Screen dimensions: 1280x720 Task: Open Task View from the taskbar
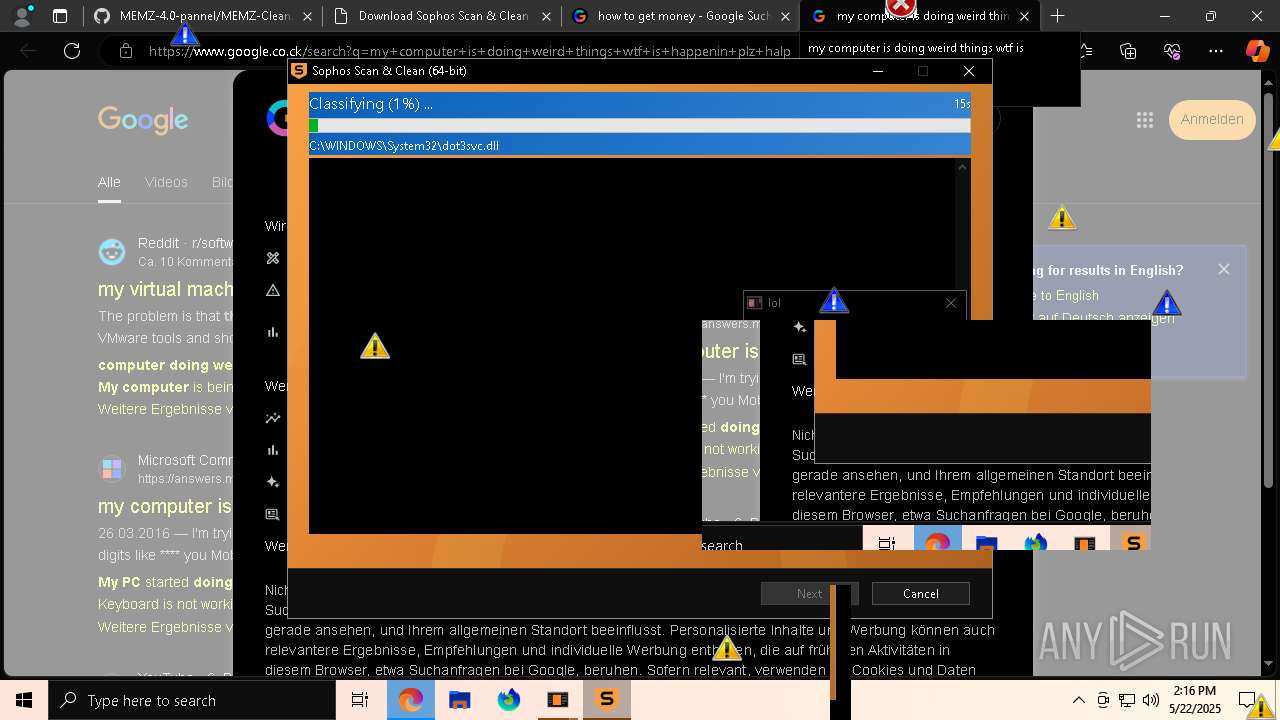pyautogui.click(x=360, y=700)
